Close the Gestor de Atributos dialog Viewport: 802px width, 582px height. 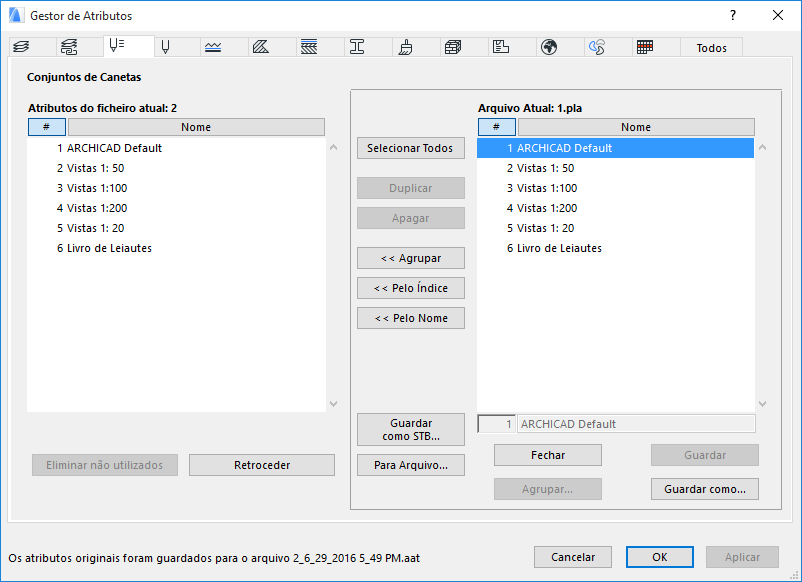click(777, 15)
